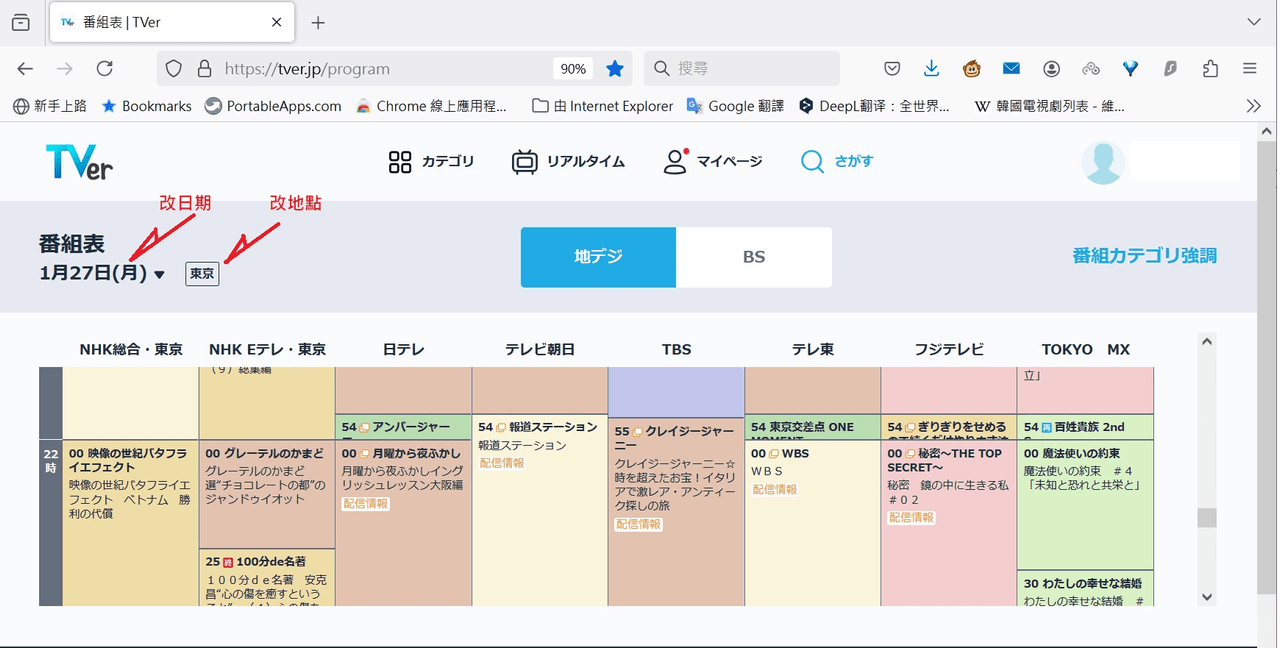Click the TVer logo
This screenshot has width=1280, height=648.
(x=79, y=162)
